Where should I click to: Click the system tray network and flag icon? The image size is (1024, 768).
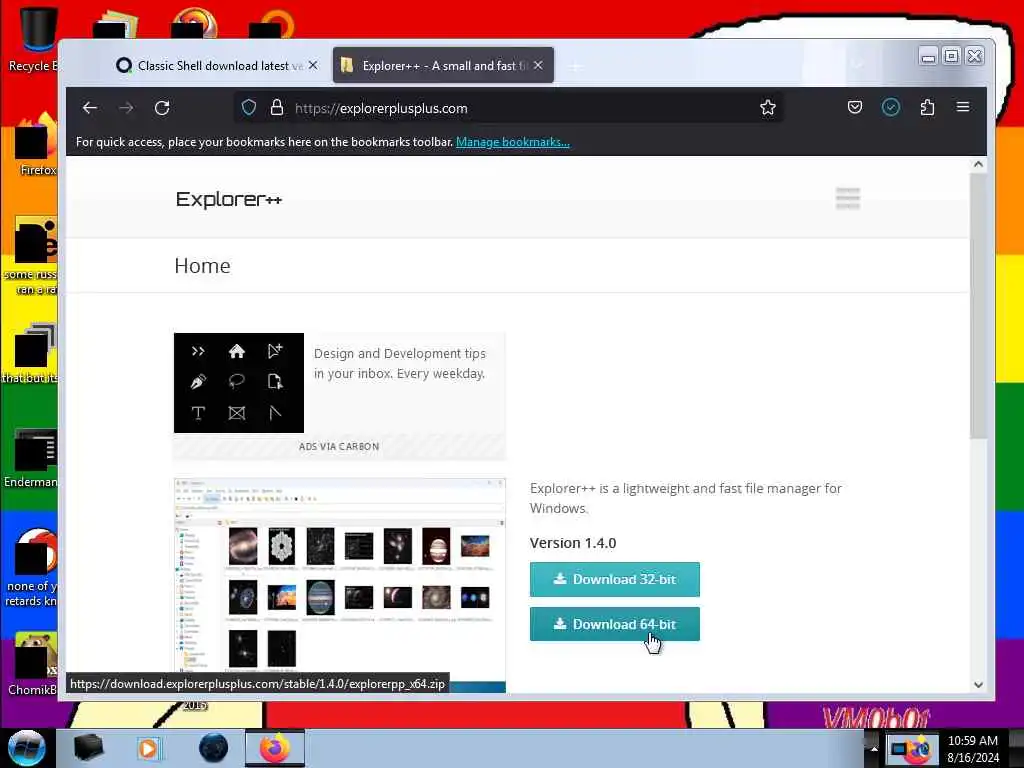(911, 748)
